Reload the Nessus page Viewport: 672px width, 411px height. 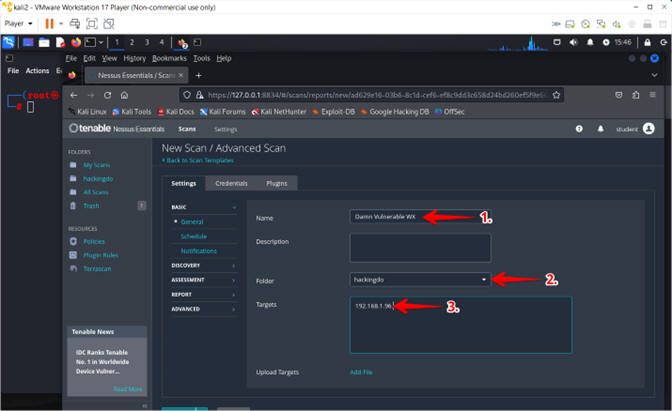[108, 95]
